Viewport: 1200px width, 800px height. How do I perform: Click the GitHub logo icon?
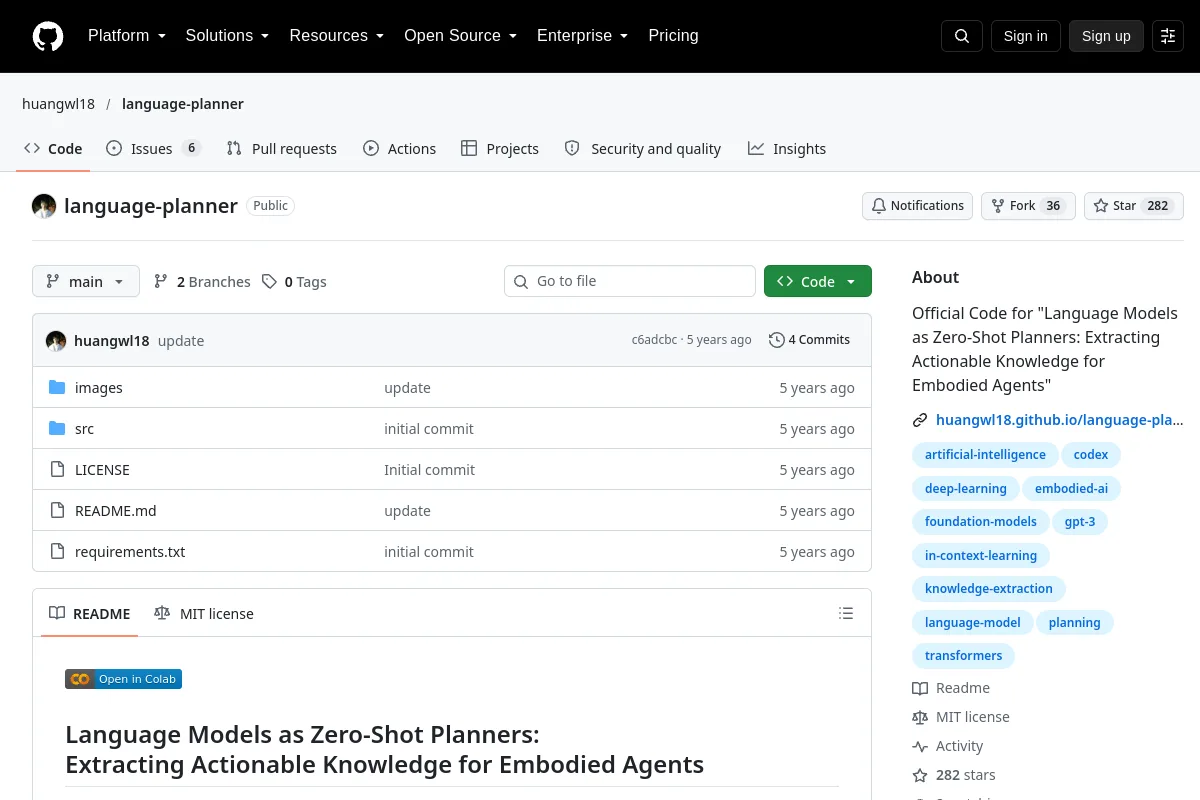48,36
